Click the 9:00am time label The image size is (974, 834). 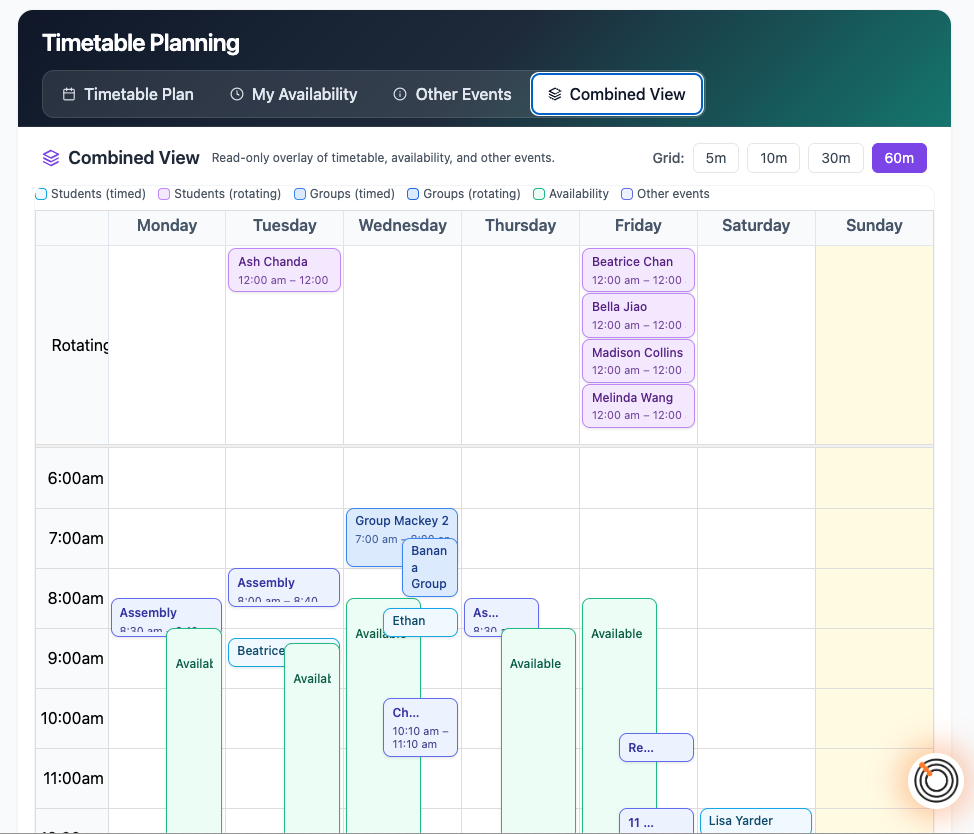75,658
